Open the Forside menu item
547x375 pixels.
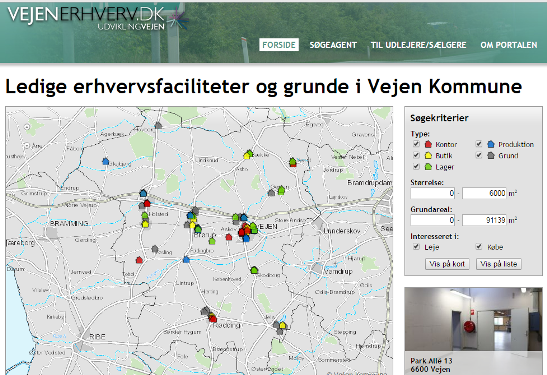point(279,45)
